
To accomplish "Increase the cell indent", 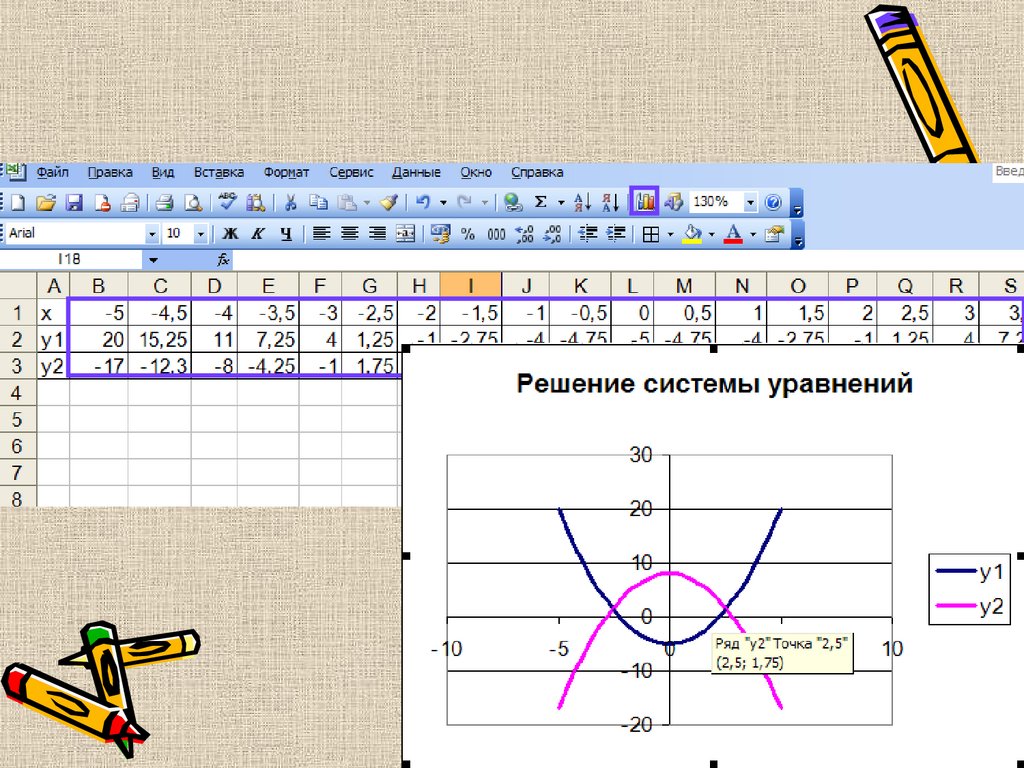I will [616, 234].
